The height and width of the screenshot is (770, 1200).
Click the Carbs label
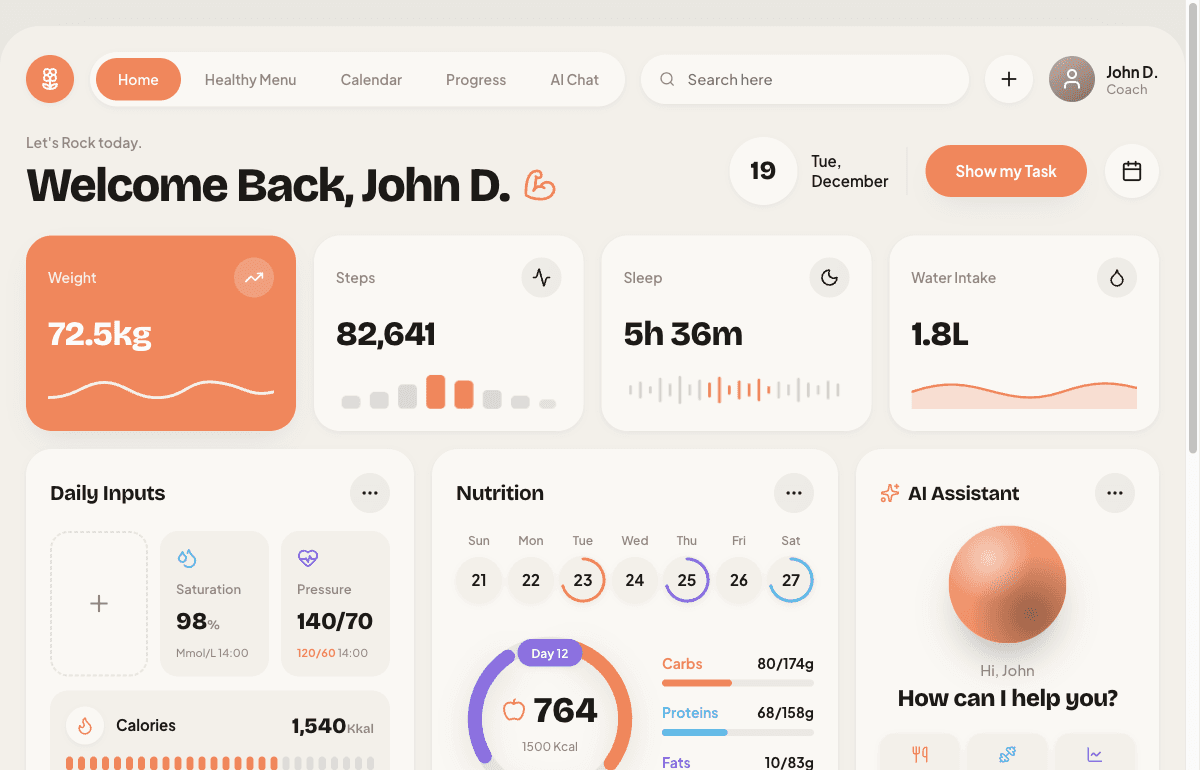click(682, 664)
